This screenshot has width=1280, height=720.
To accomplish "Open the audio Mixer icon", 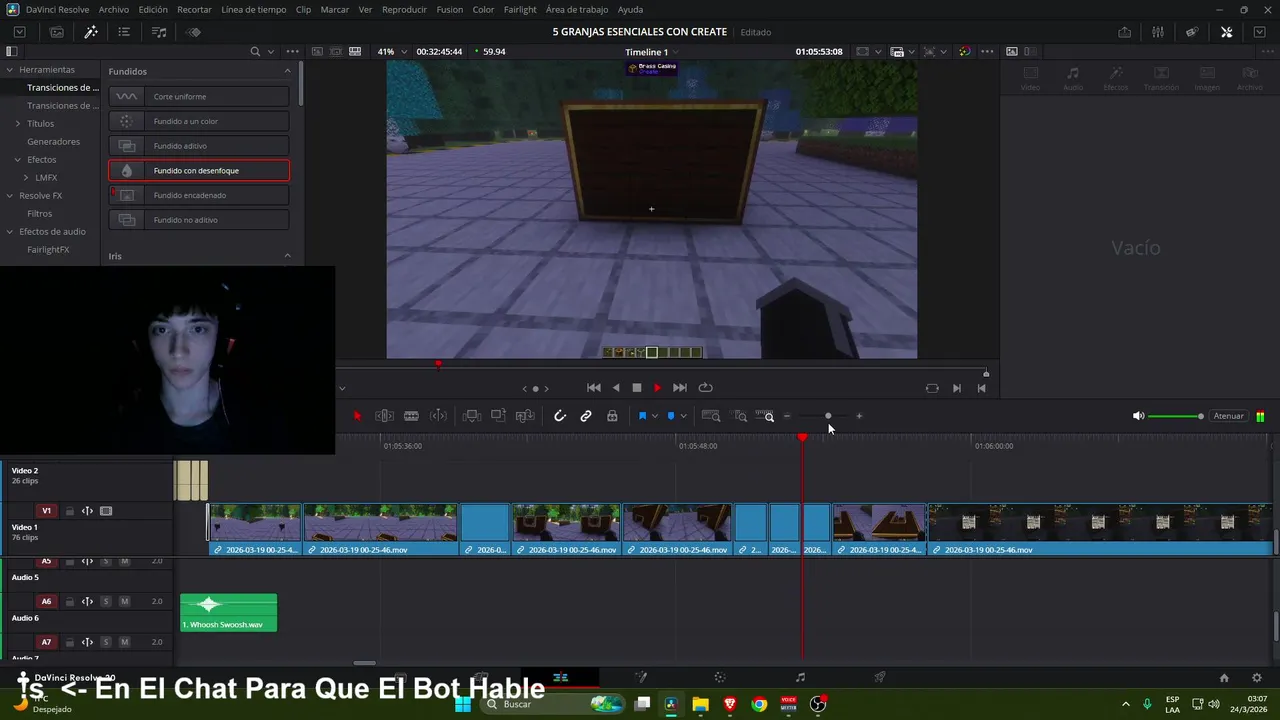I will tap(1158, 32).
